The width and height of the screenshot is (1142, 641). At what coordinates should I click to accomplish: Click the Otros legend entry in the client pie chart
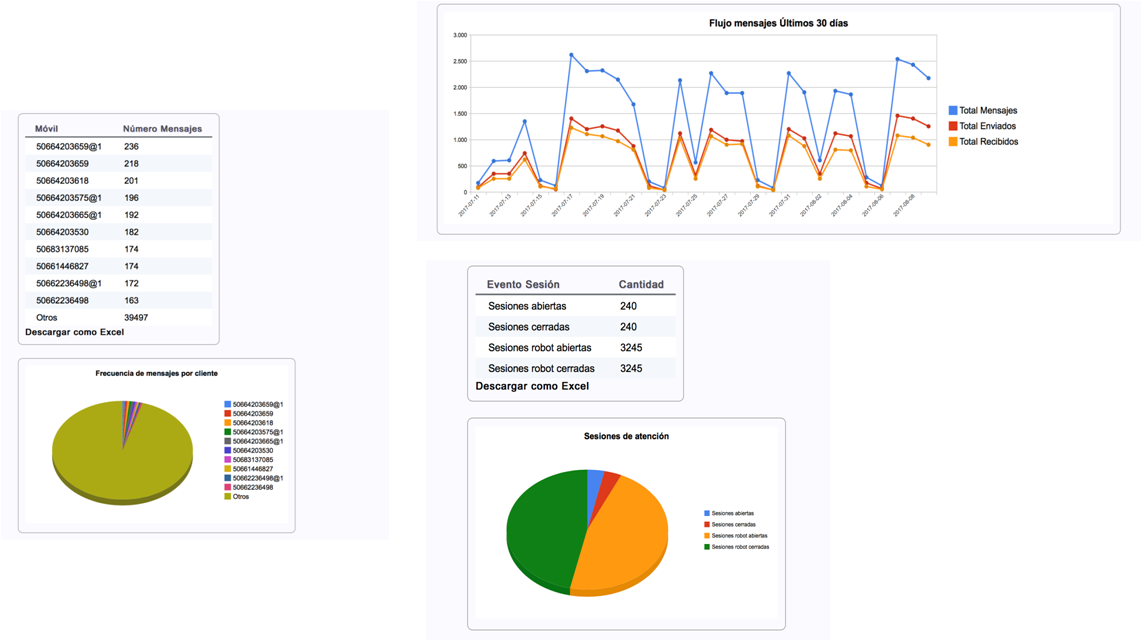point(240,496)
